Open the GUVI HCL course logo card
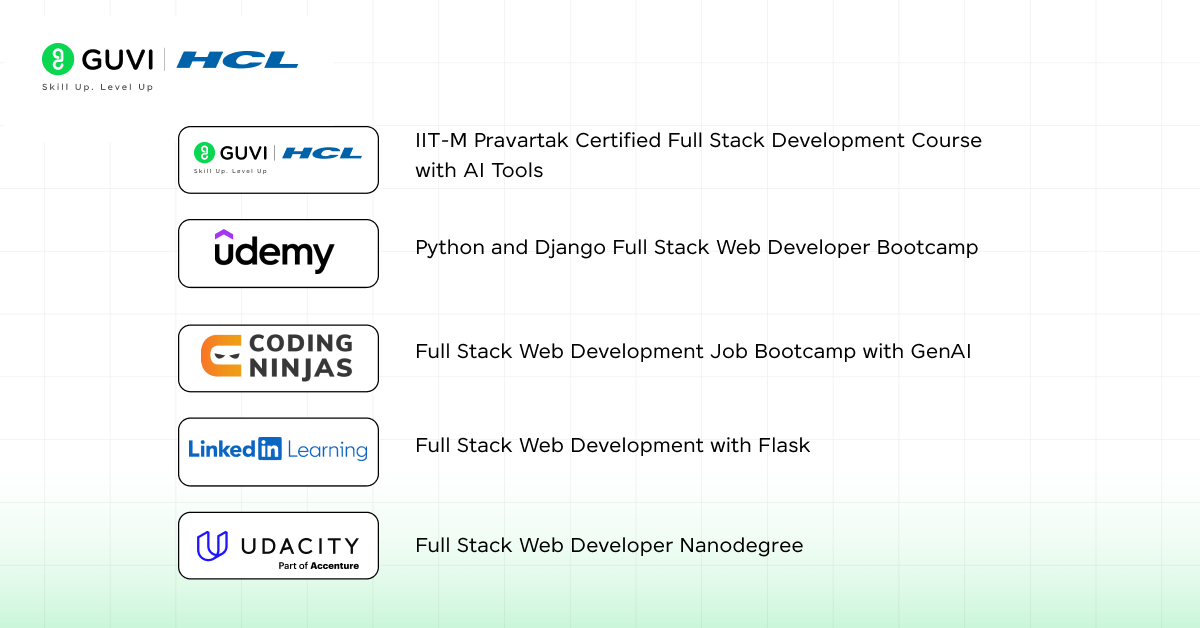Screen dimensions: 1200x628 (x=278, y=159)
